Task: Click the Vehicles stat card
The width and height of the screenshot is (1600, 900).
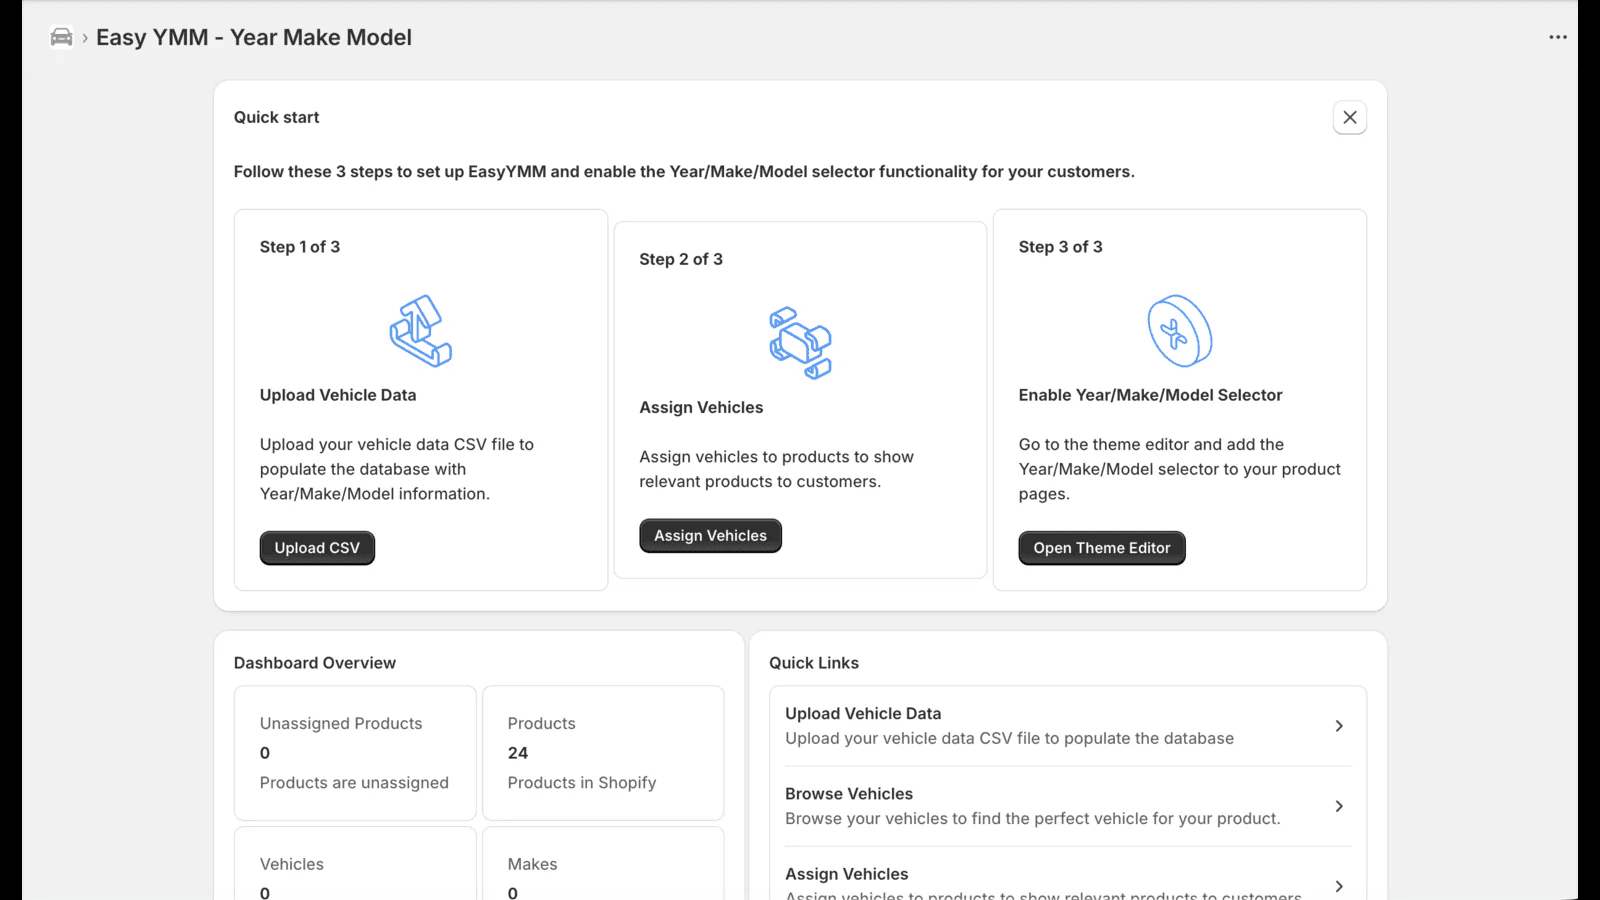Action: point(354,870)
